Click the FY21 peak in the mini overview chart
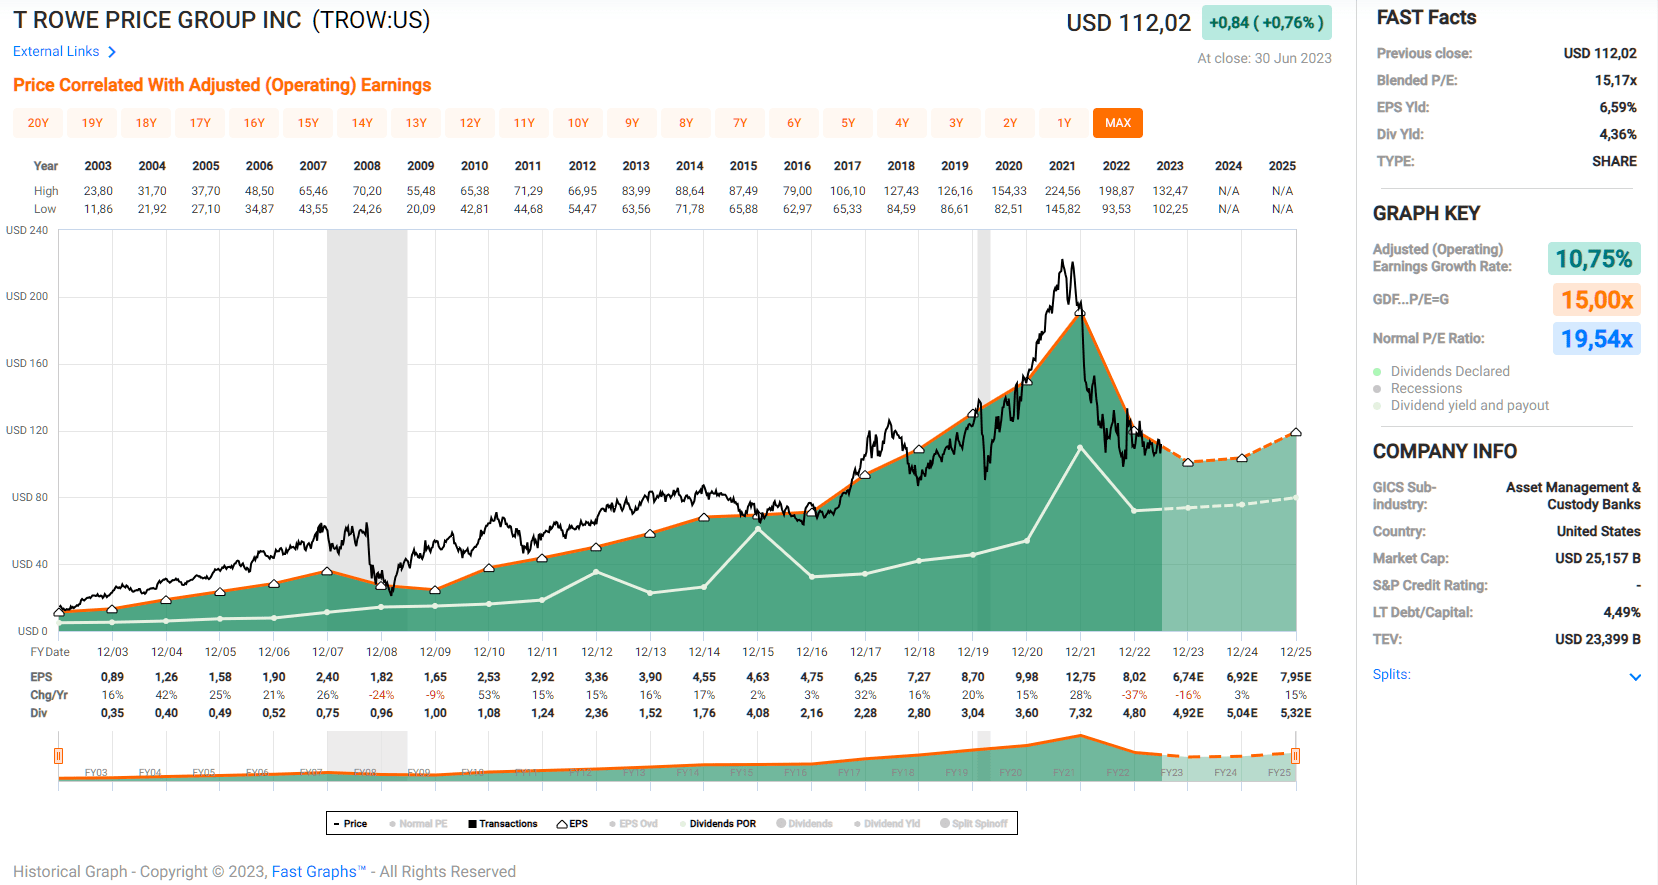Screen dimensions: 1658x885 click(x=1080, y=737)
